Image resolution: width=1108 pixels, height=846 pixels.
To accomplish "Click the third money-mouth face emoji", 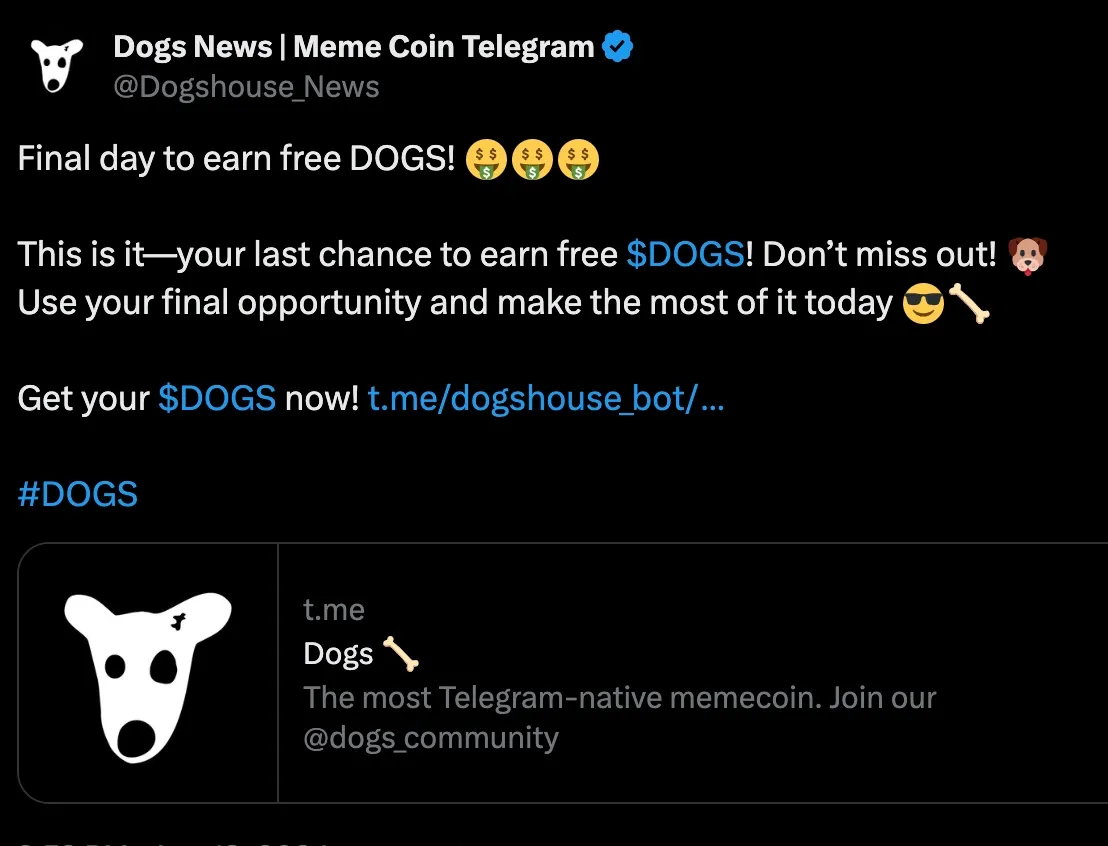I will (x=577, y=159).
